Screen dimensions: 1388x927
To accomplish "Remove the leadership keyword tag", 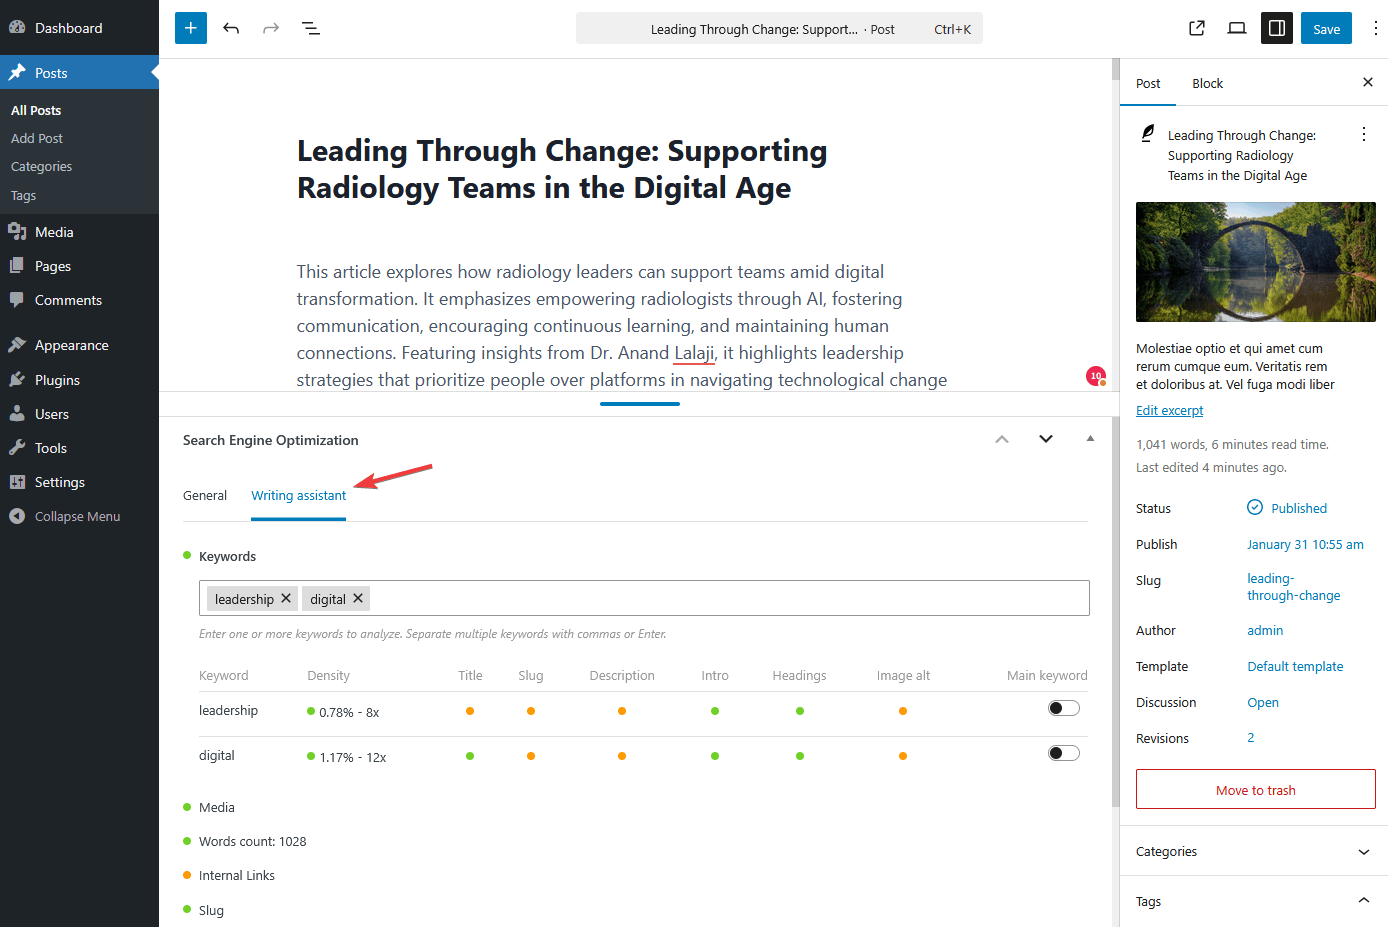I will click(x=286, y=598).
